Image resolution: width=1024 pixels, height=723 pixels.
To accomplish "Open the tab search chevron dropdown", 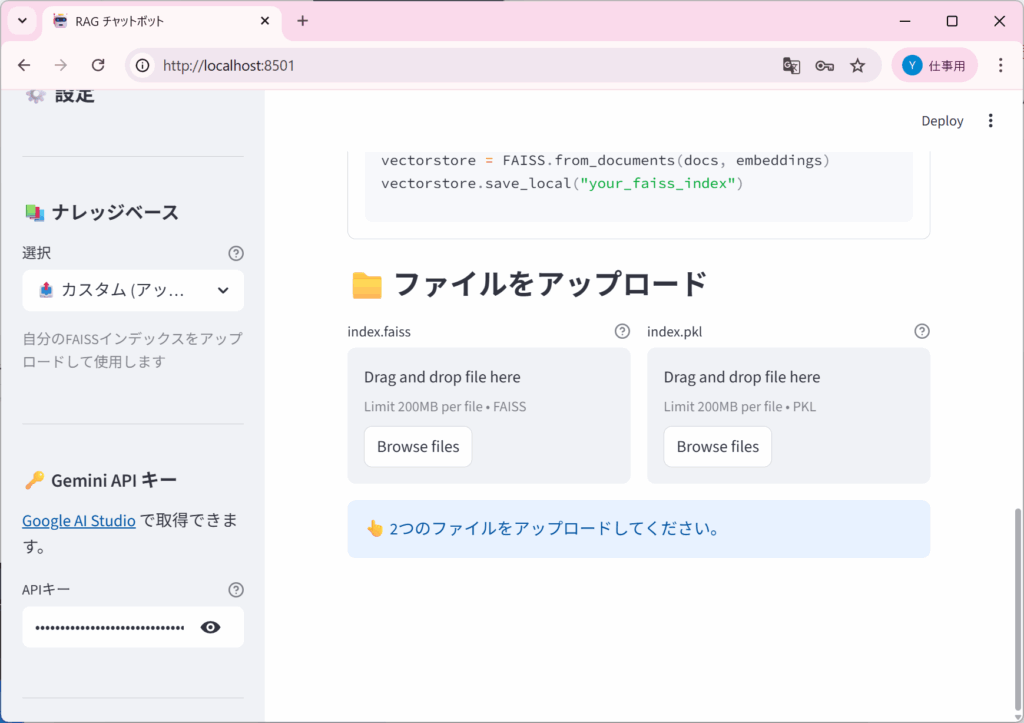I will pos(22,21).
